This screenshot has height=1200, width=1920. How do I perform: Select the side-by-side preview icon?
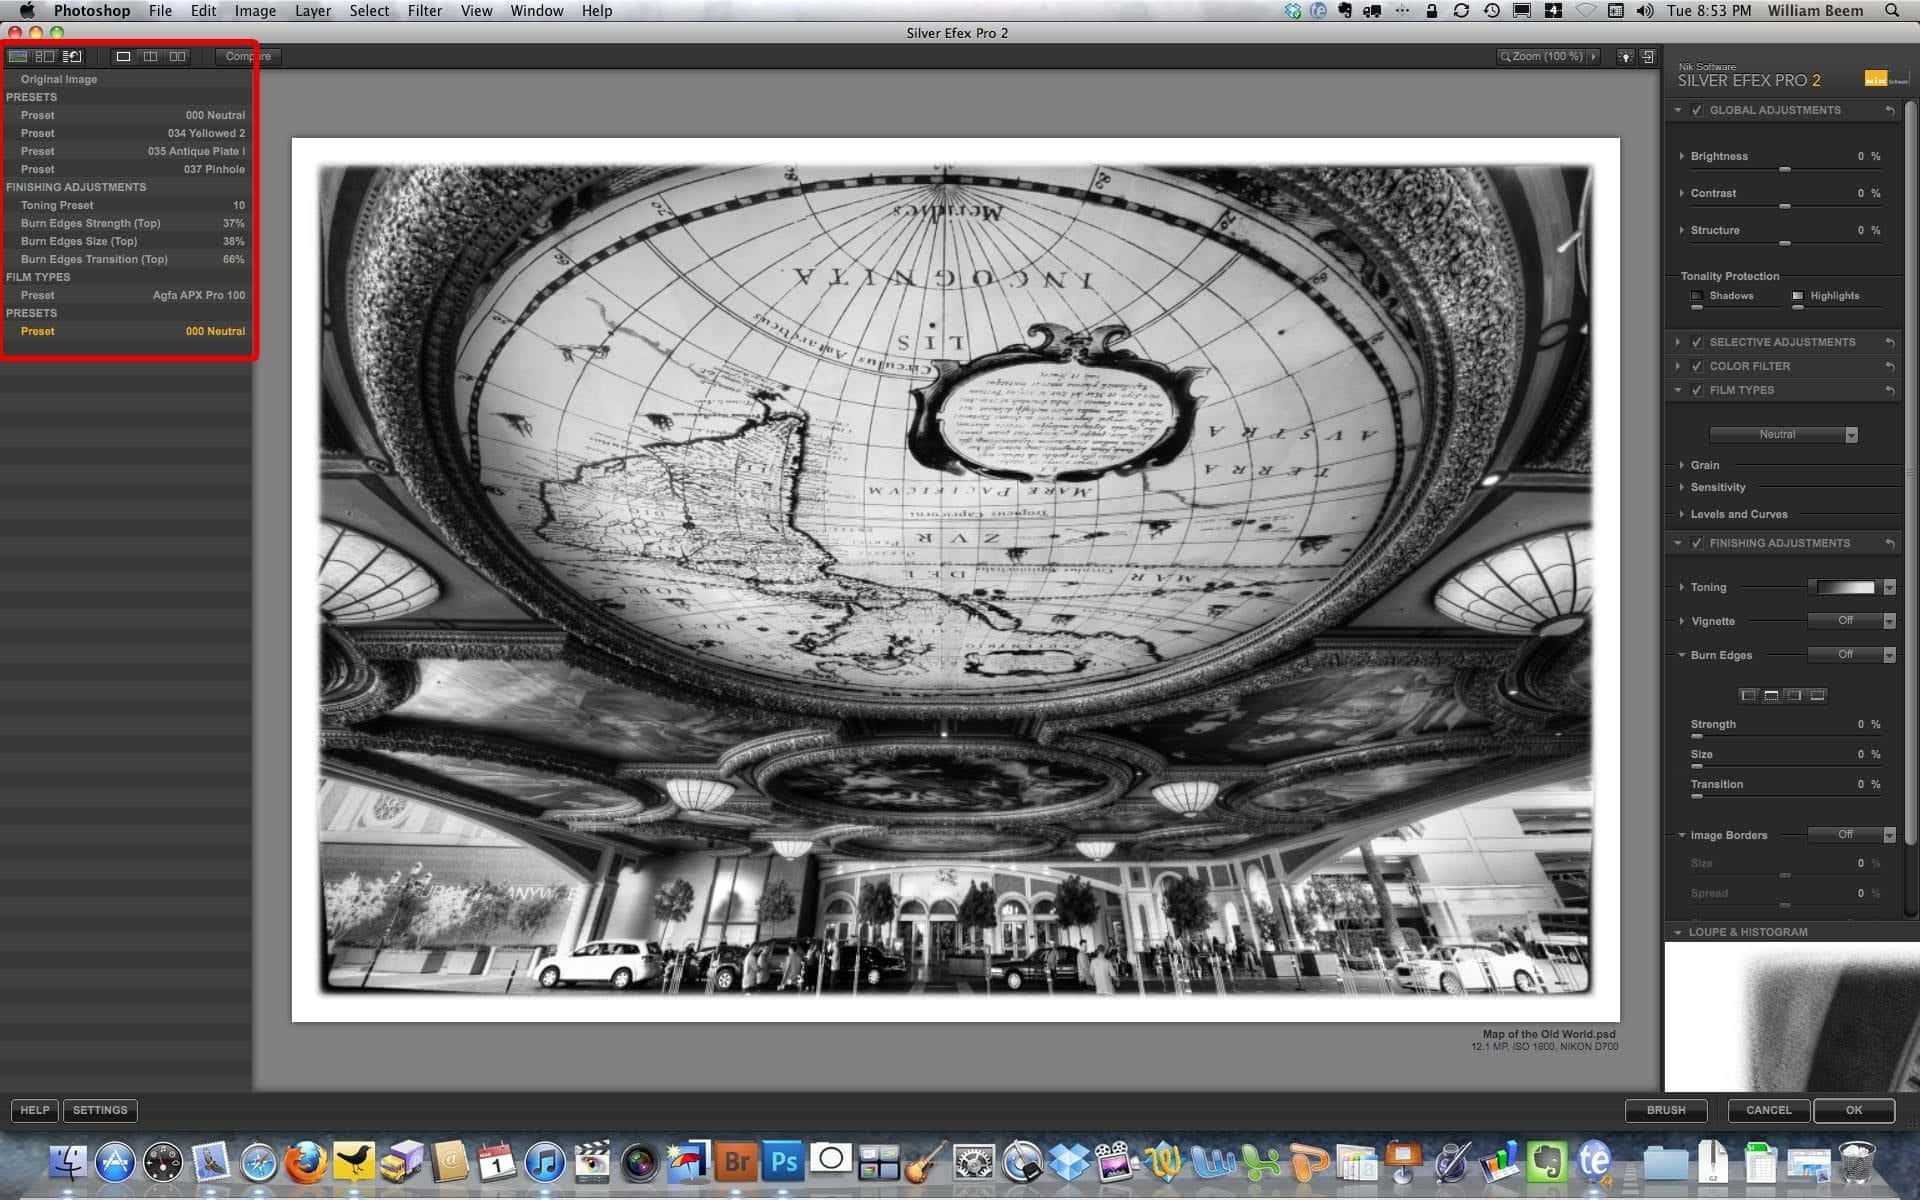[177, 57]
